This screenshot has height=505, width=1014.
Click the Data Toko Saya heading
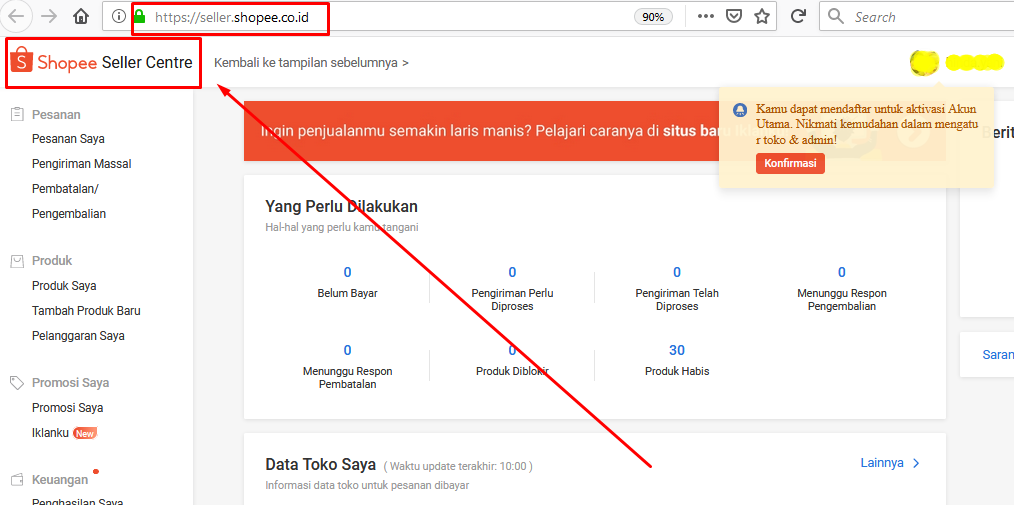tap(321, 465)
